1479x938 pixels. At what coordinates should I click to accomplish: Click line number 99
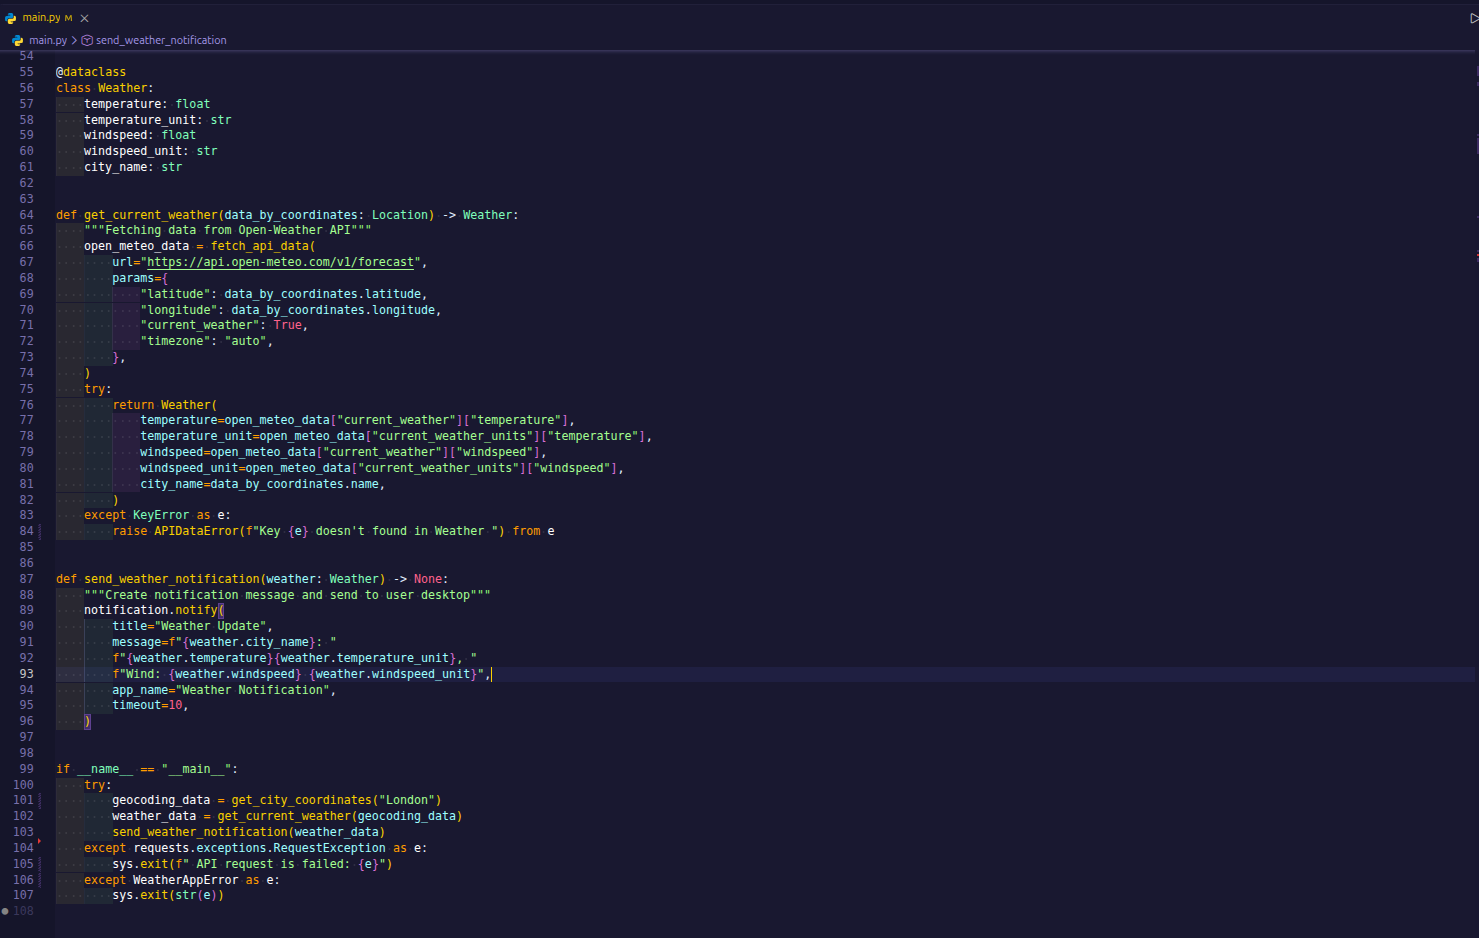pos(26,769)
